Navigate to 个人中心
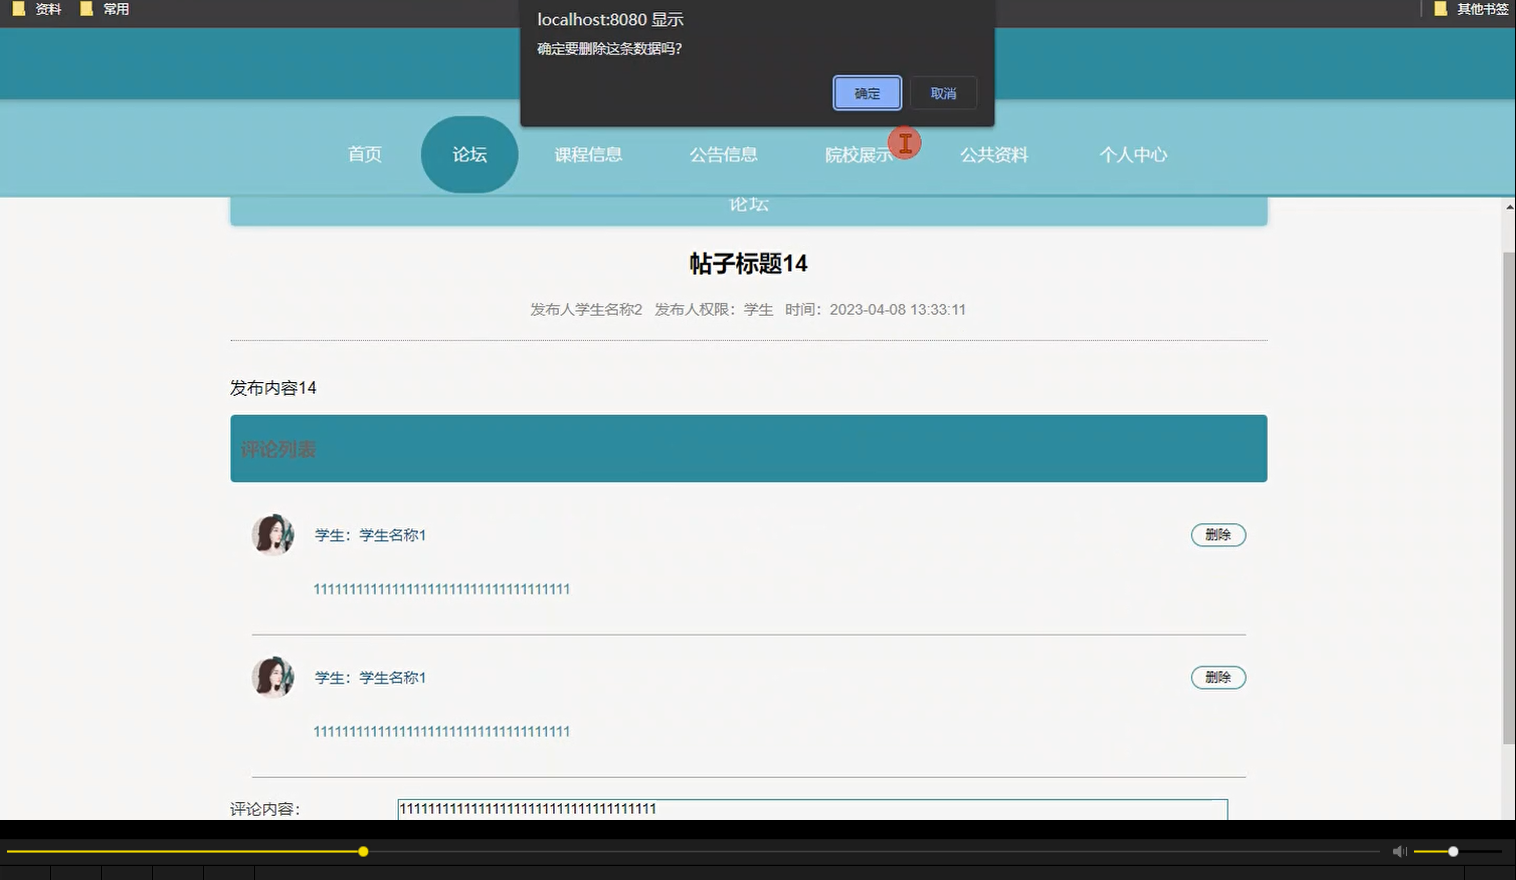The height and width of the screenshot is (880, 1516). tap(1133, 154)
